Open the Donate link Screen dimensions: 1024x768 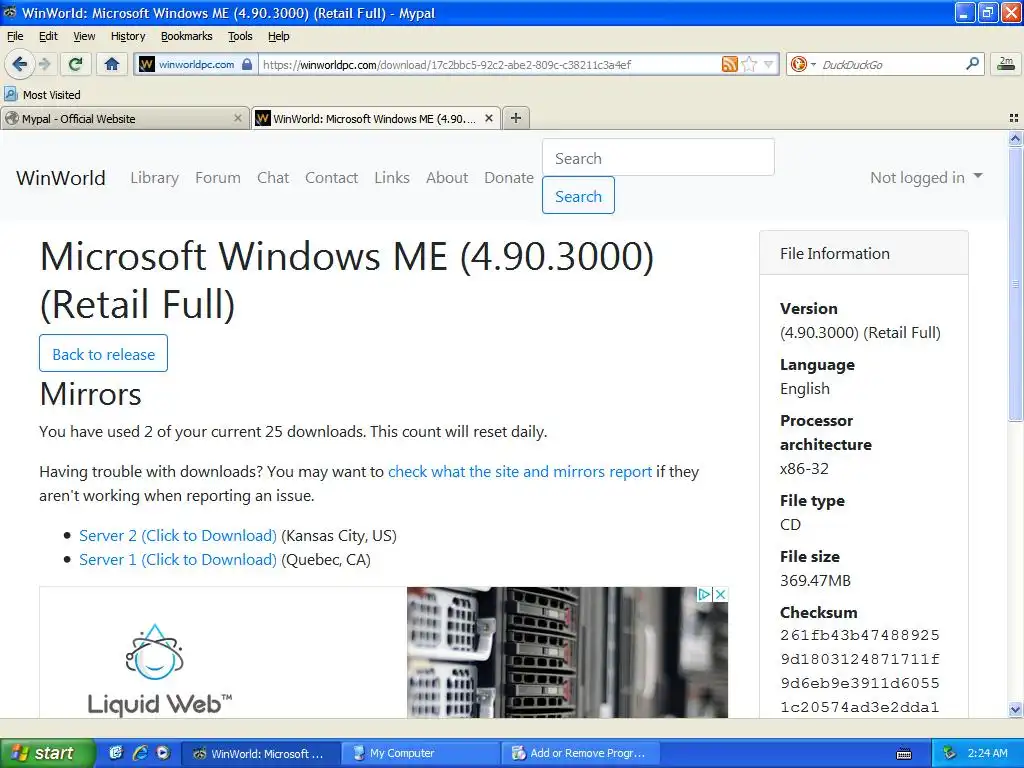click(x=509, y=178)
